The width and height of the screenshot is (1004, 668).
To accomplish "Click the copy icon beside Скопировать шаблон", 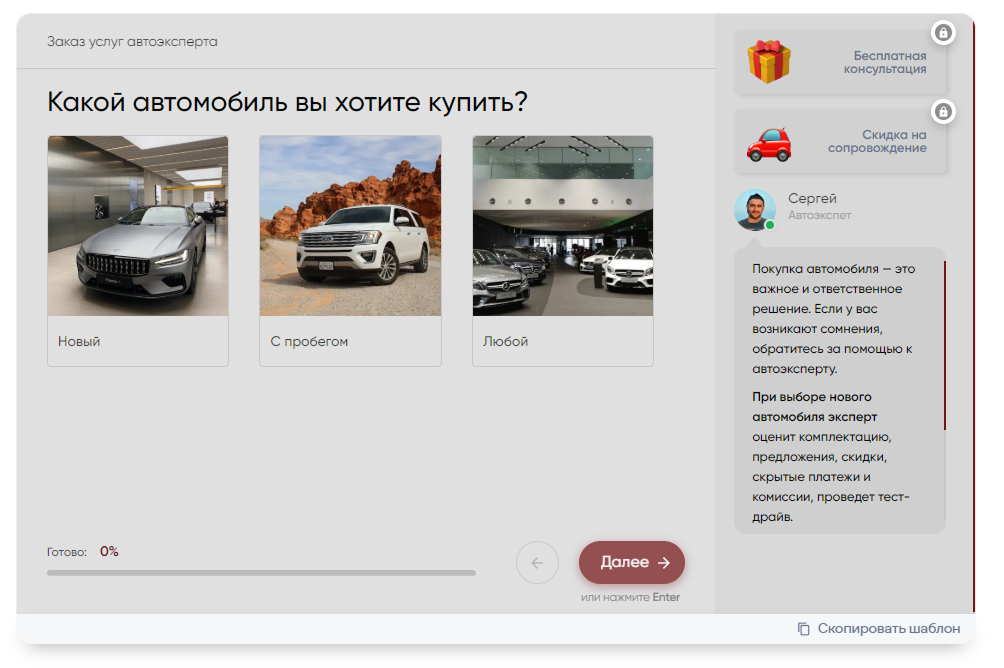I will click(x=804, y=629).
